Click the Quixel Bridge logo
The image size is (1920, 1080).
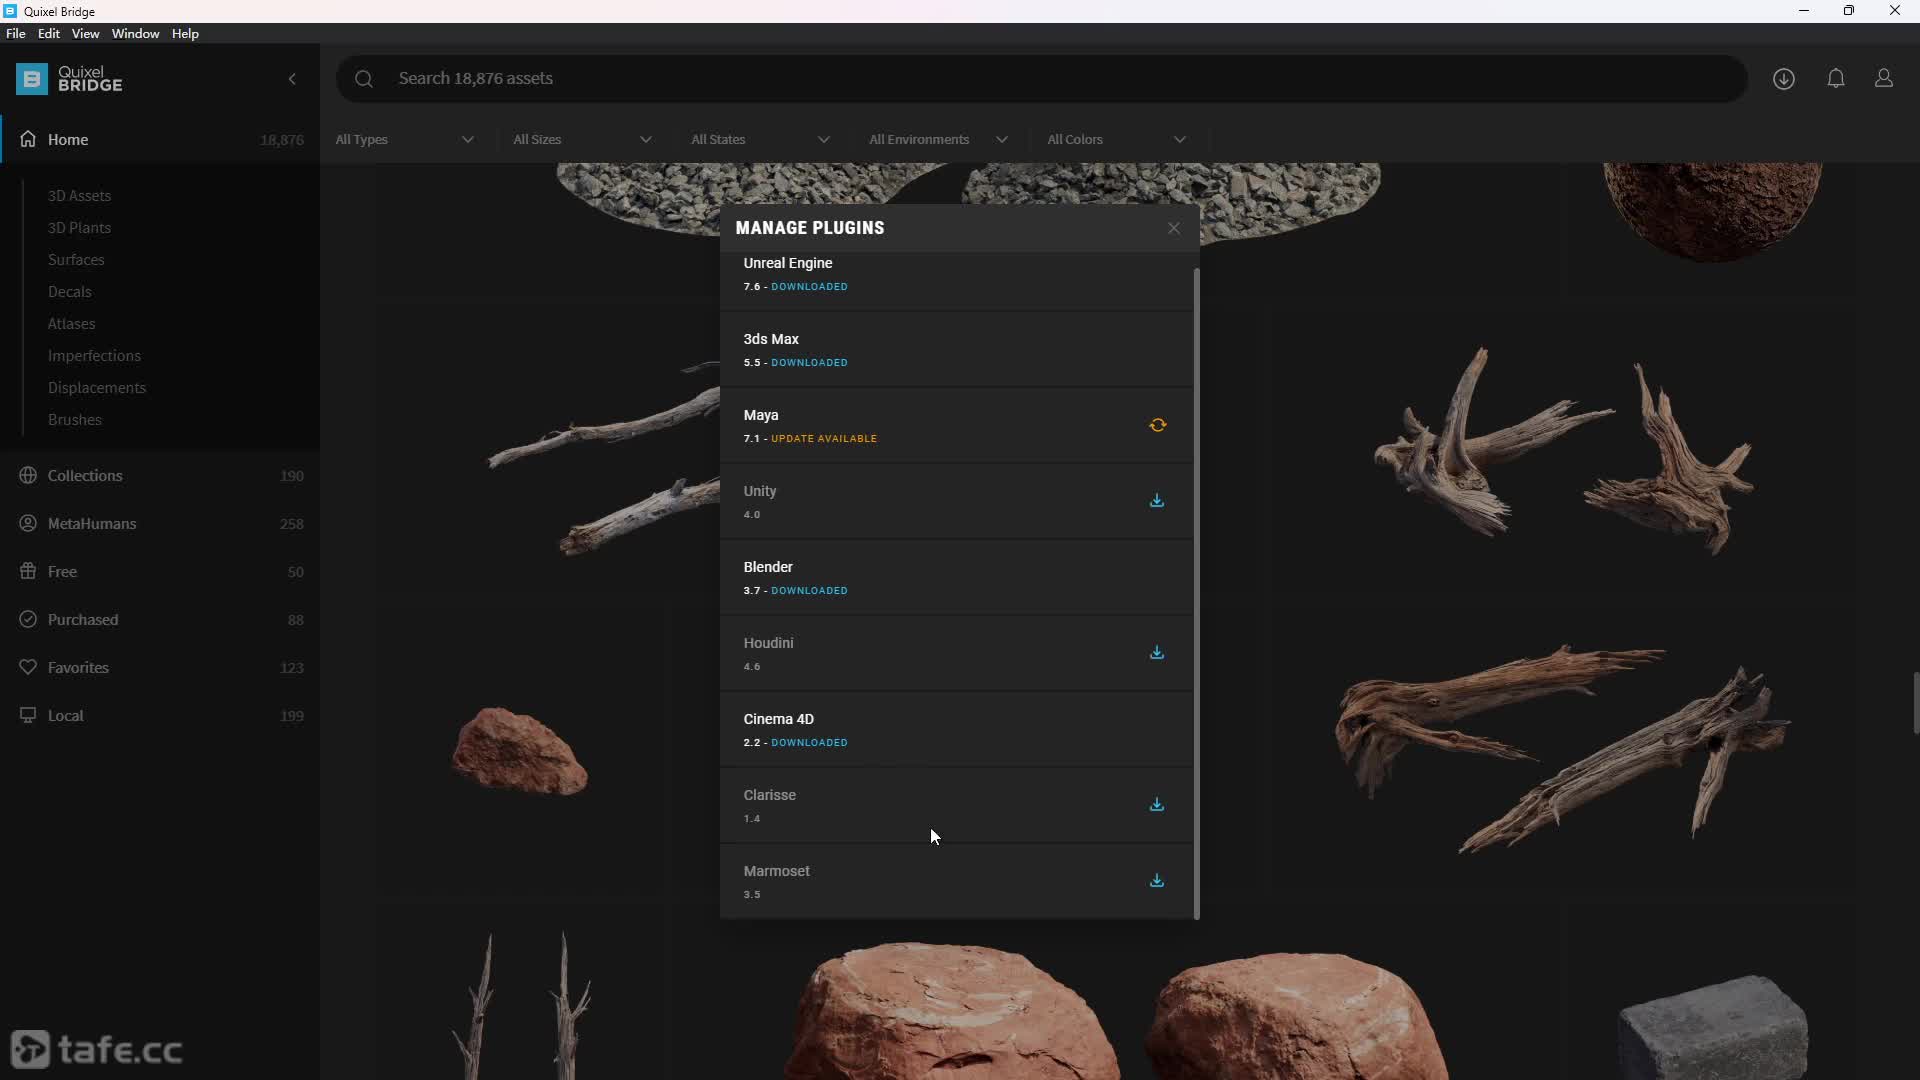point(70,79)
